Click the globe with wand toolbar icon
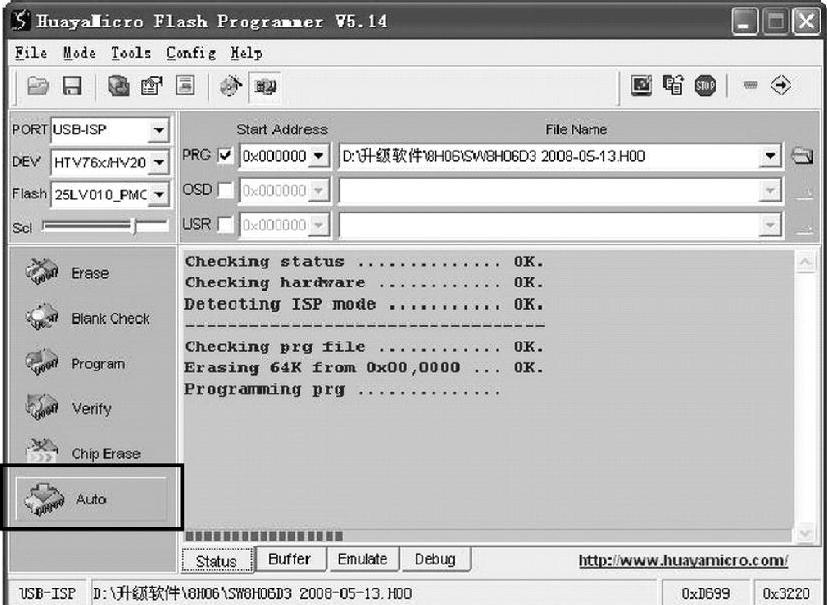Screen dimensions: 827x605 (230, 85)
